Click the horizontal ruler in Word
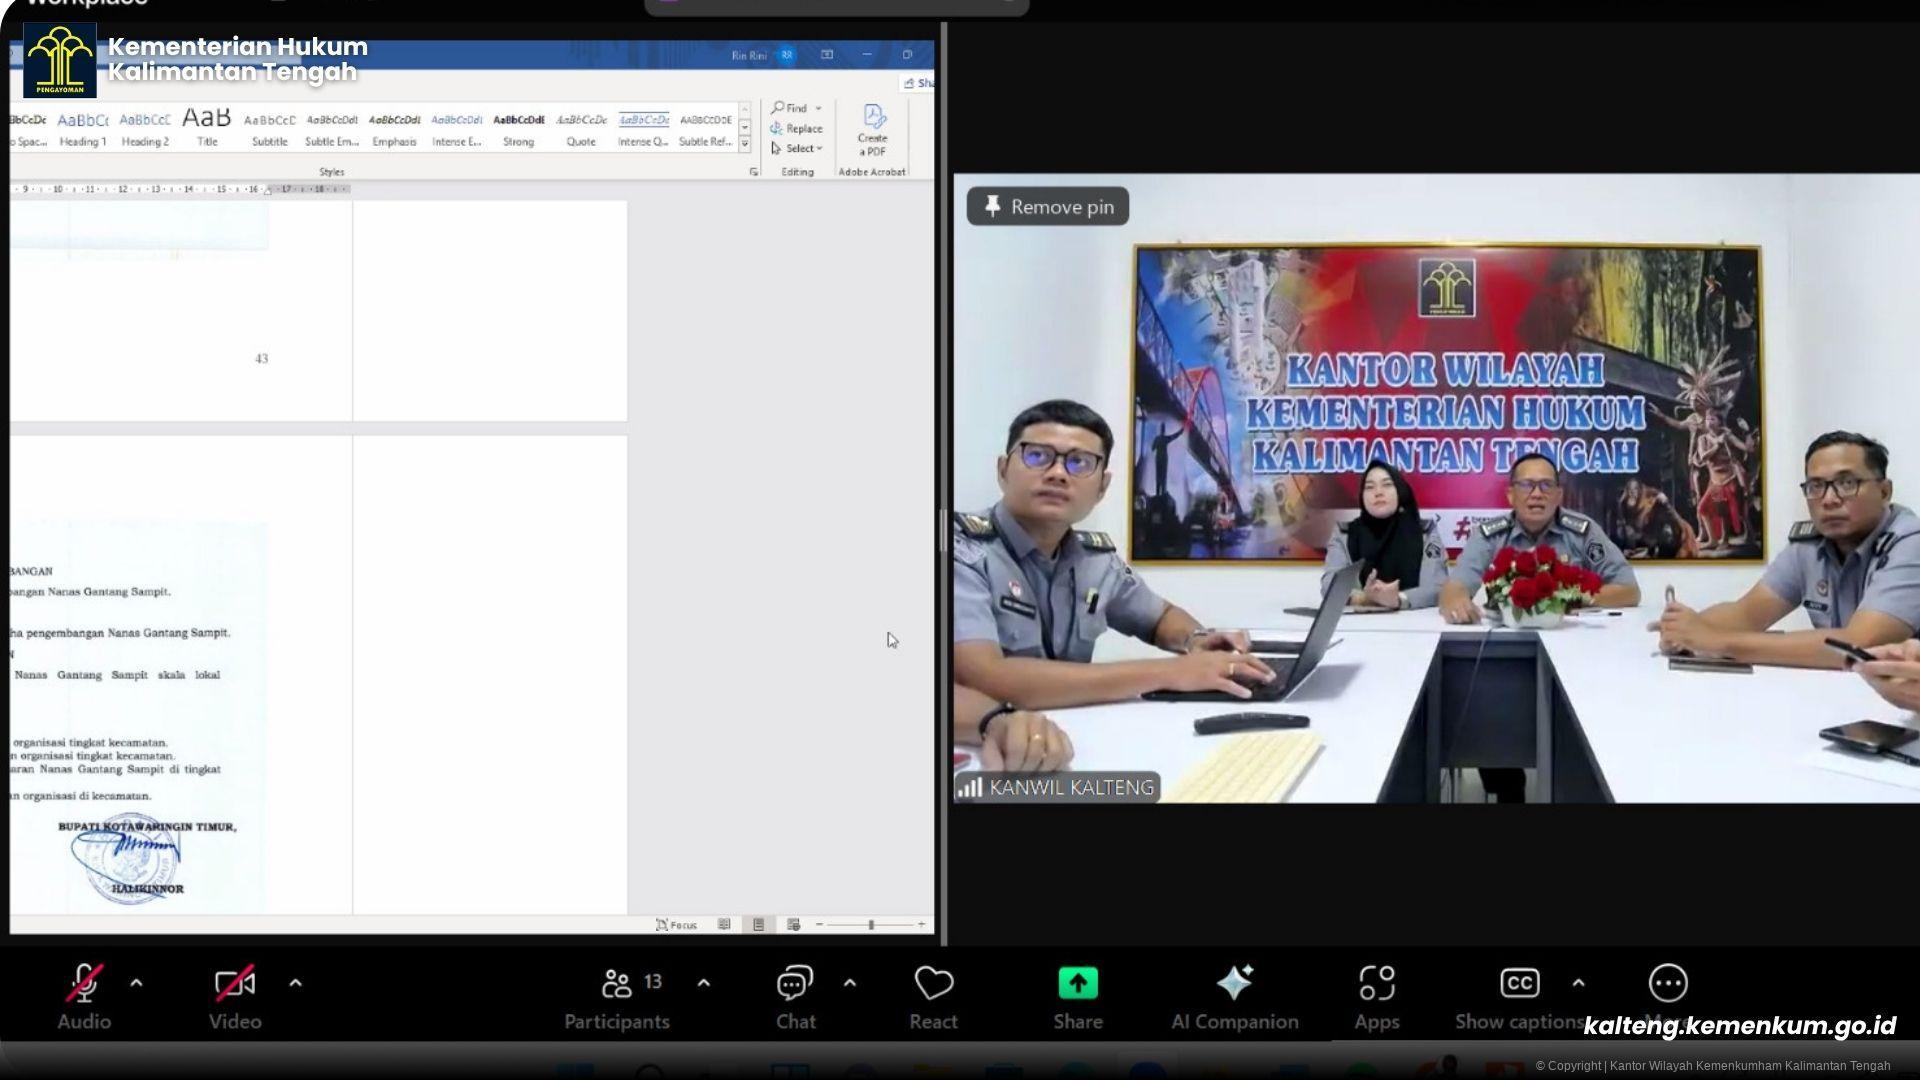1920x1080 pixels. pos(180,189)
